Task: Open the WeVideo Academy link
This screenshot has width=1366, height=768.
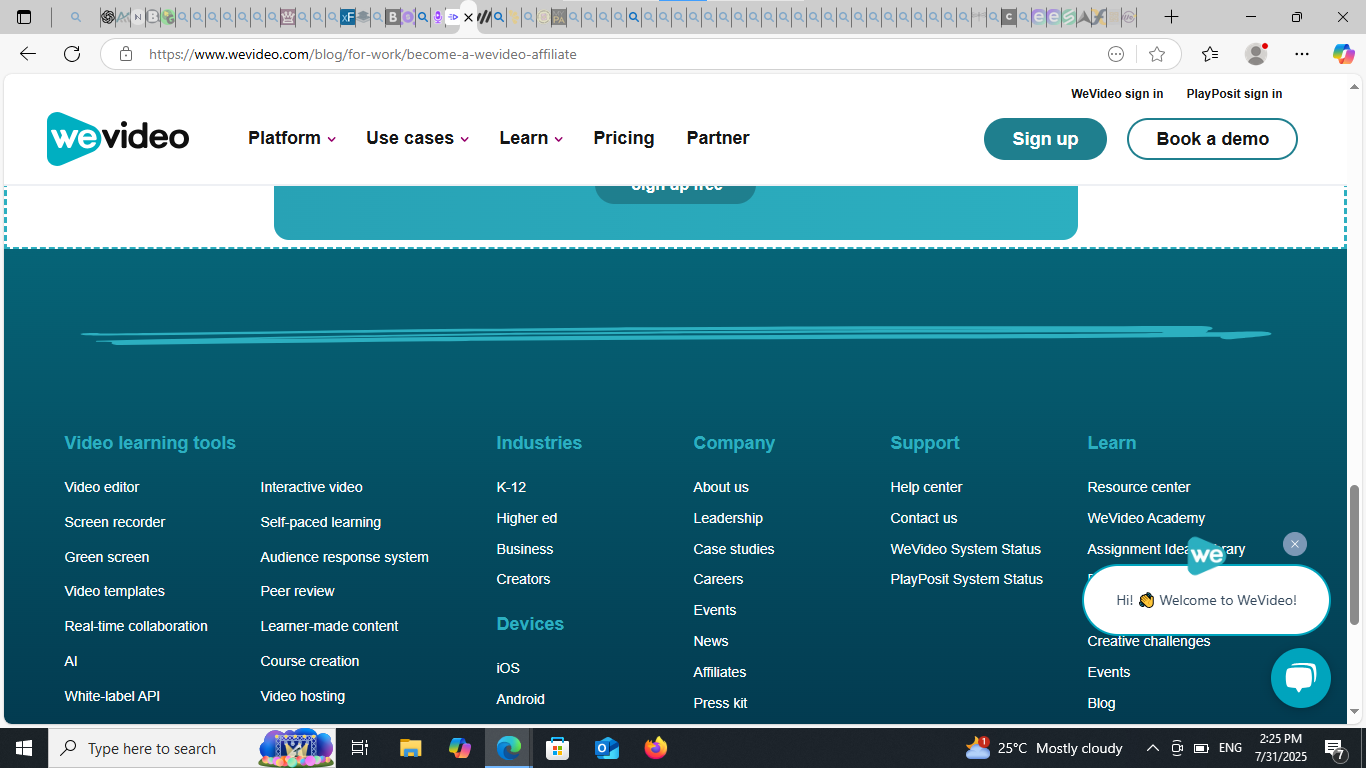Action: [x=1146, y=518]
